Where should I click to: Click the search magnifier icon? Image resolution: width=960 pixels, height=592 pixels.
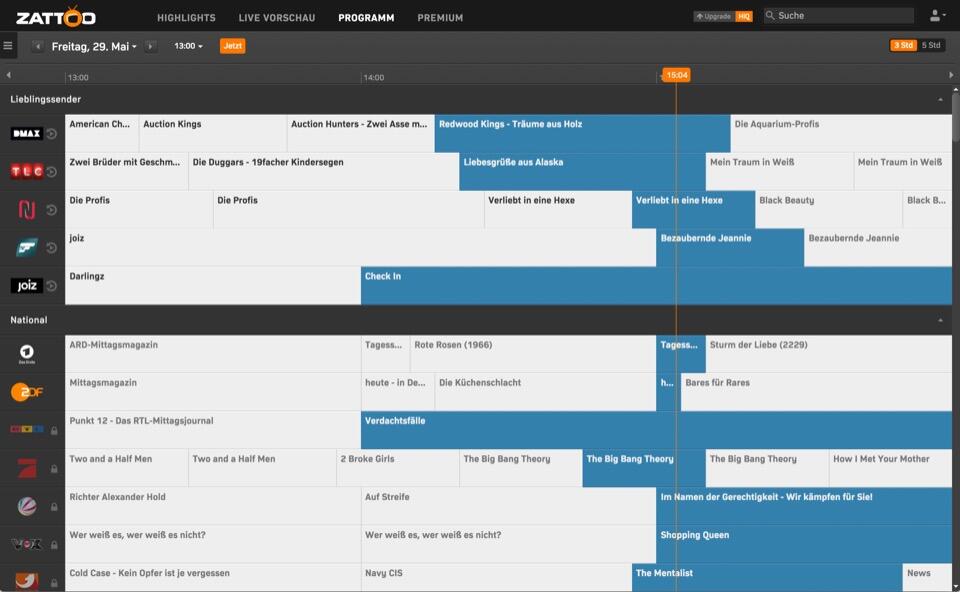click(x=770, y=15)
